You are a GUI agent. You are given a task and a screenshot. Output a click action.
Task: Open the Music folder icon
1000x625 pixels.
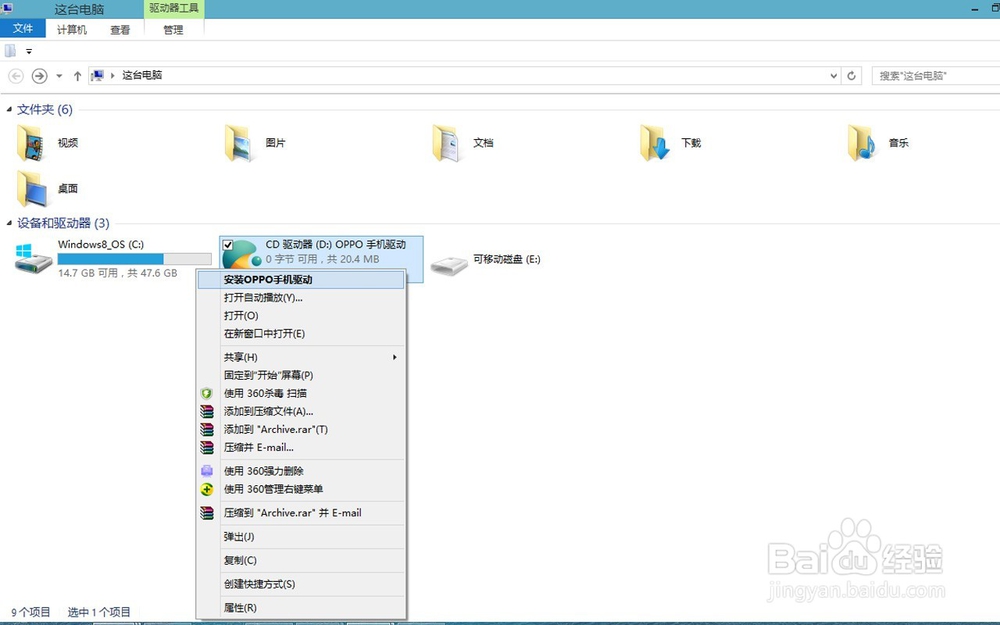point(862,143)
